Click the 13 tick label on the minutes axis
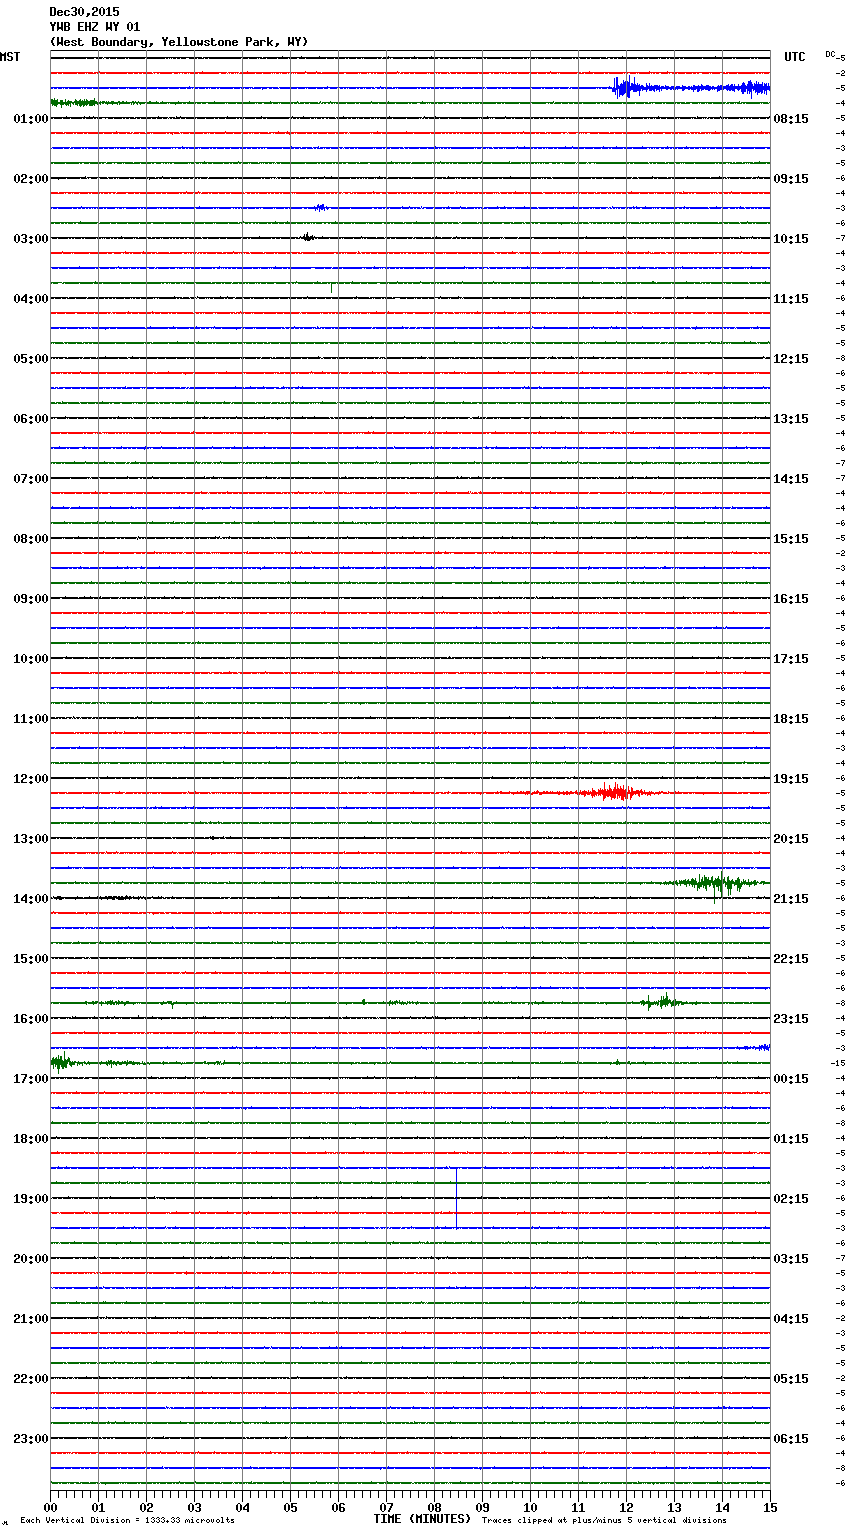 click(x=674, y=1507)
